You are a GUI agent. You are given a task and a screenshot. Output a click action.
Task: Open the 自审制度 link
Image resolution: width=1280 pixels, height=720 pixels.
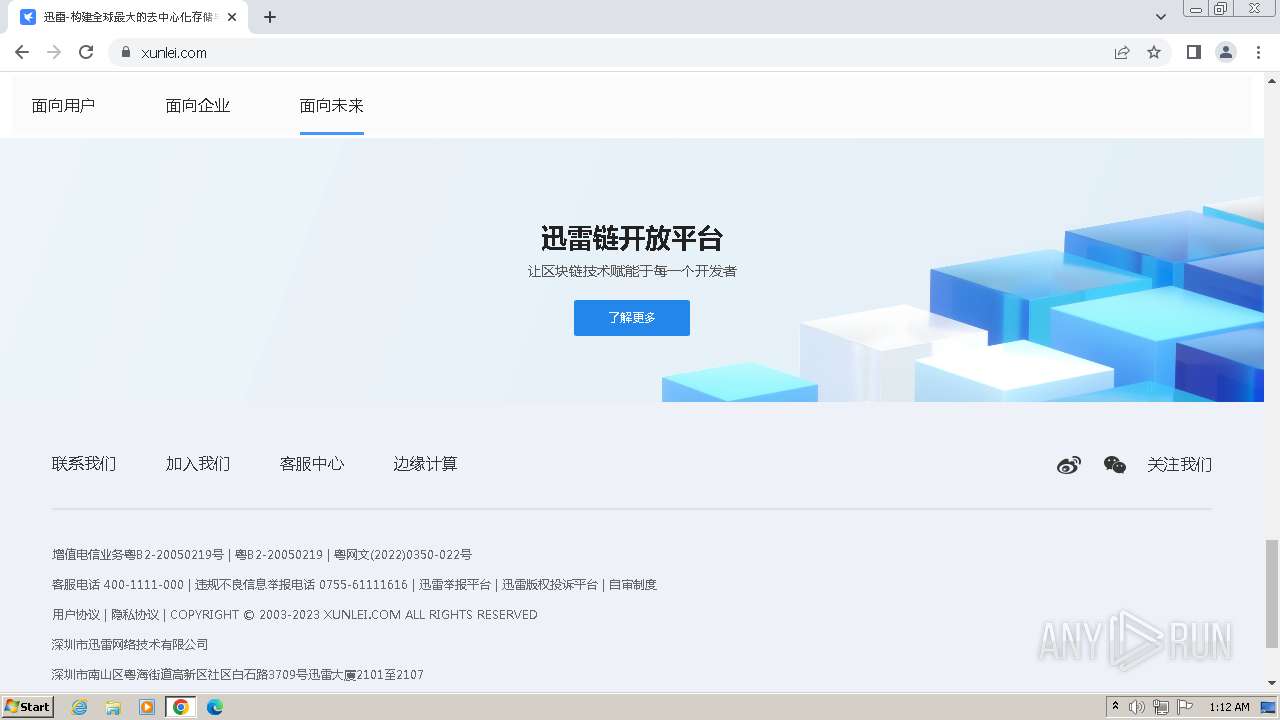tap(633, 584)
